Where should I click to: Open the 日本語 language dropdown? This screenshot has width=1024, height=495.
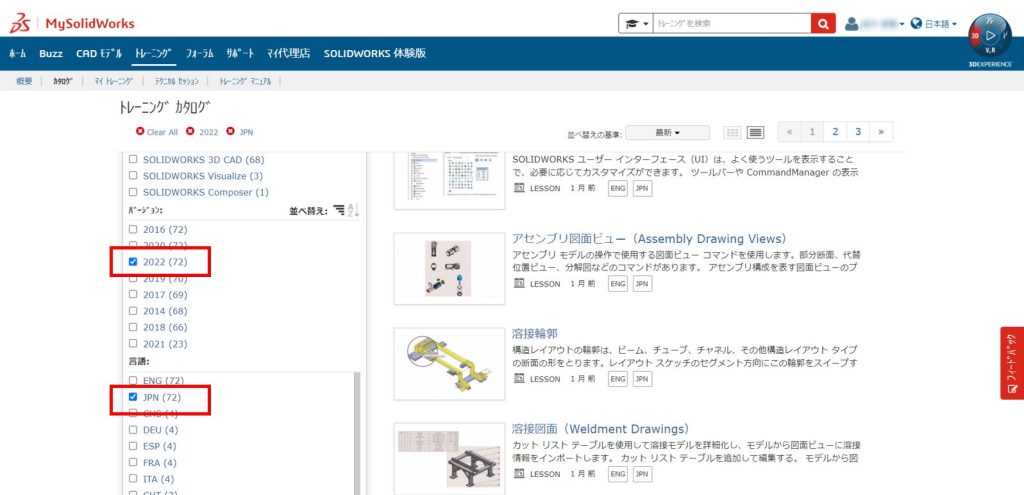tap(940, 24)
